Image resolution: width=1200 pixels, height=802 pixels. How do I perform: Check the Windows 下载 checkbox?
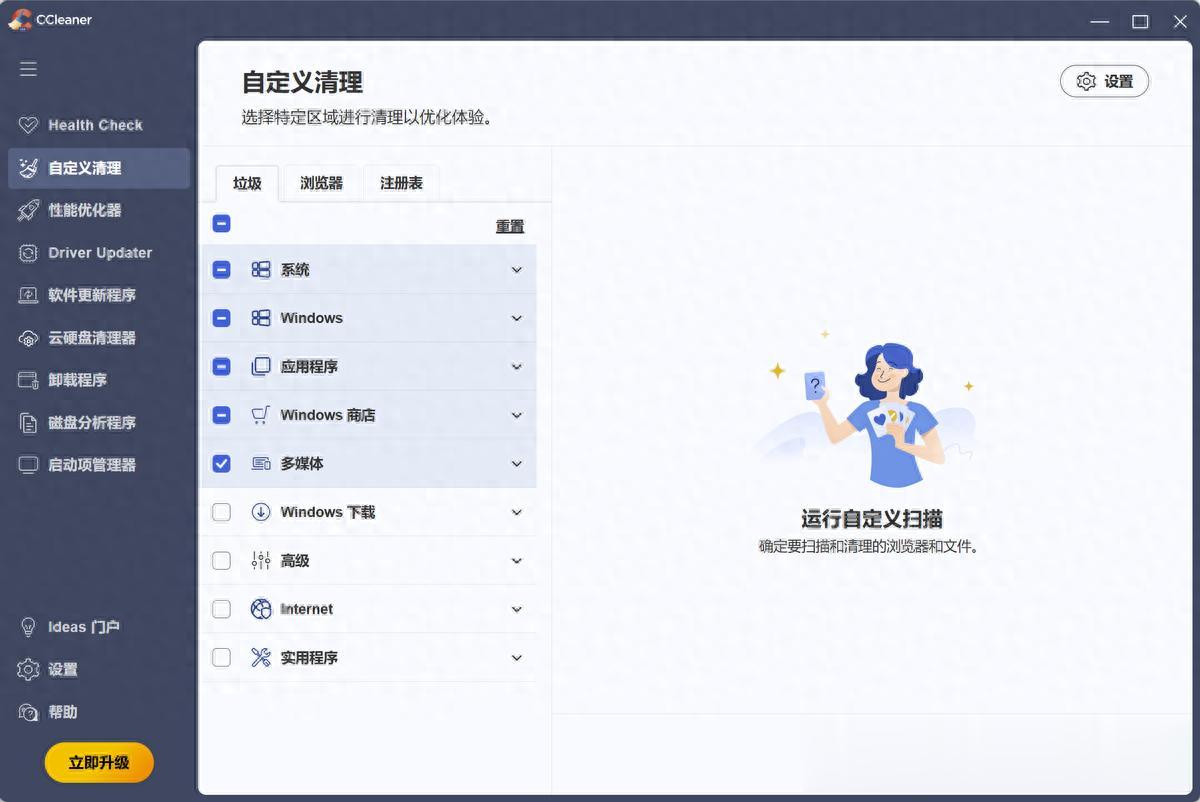click(222, 512)
